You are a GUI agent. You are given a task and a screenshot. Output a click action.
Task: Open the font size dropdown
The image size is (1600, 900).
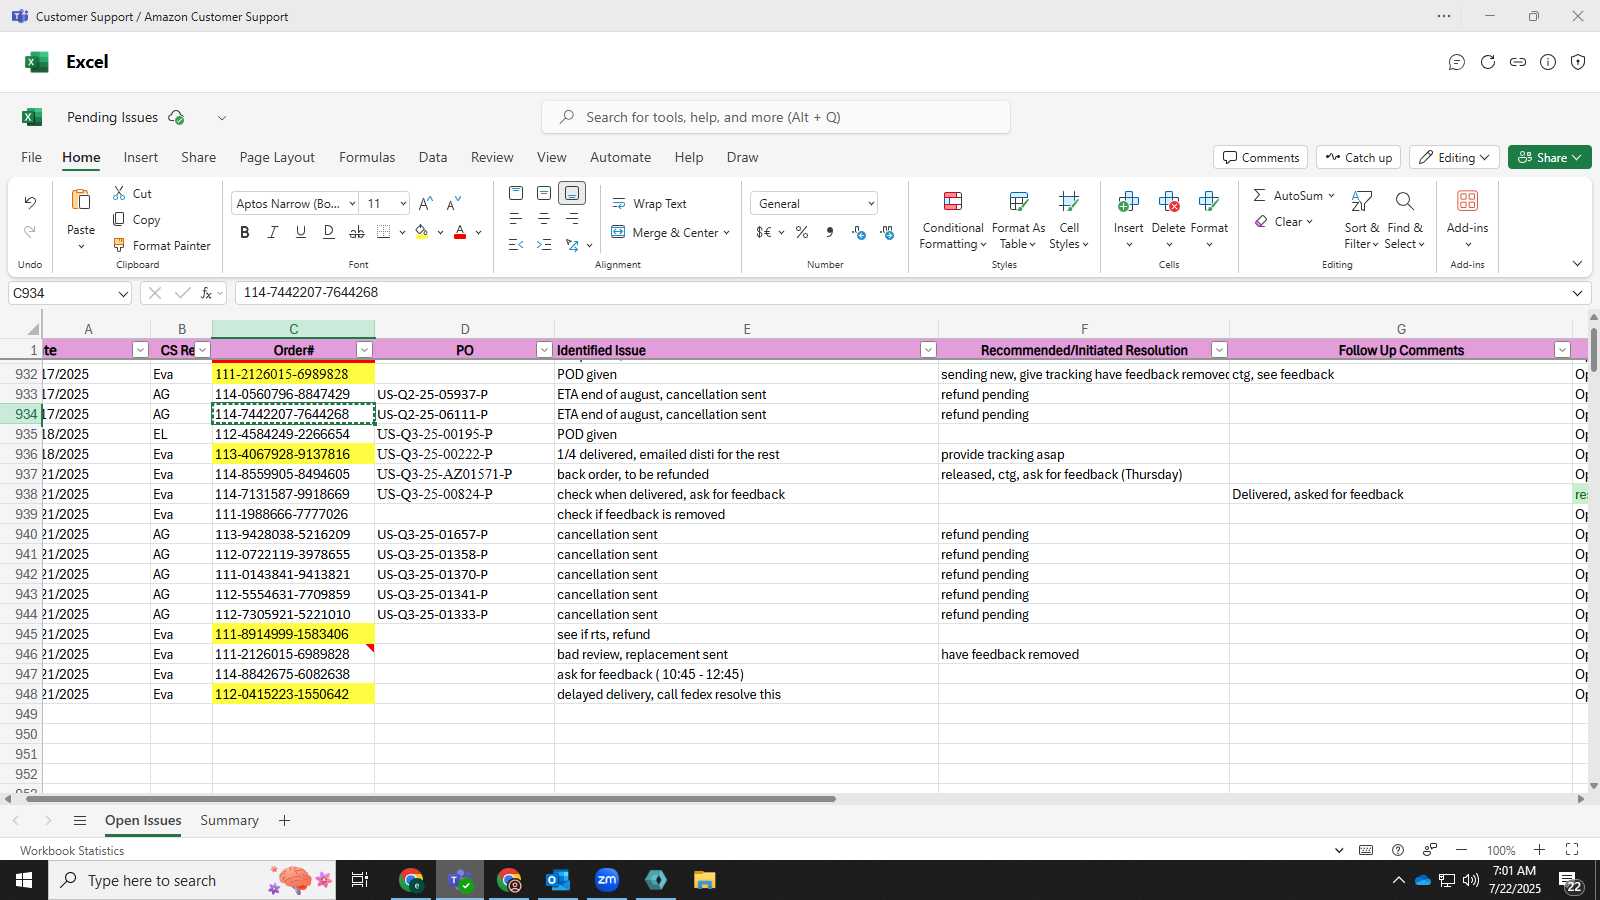[x=403, y=204]
